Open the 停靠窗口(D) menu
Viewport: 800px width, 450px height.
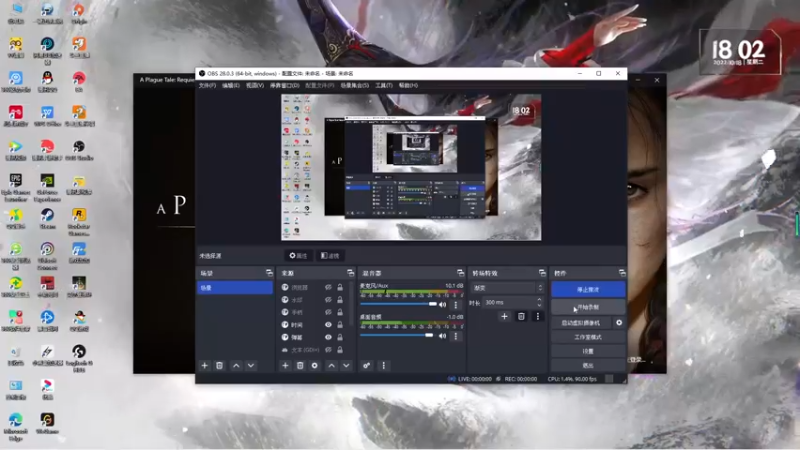coord(284,85)
